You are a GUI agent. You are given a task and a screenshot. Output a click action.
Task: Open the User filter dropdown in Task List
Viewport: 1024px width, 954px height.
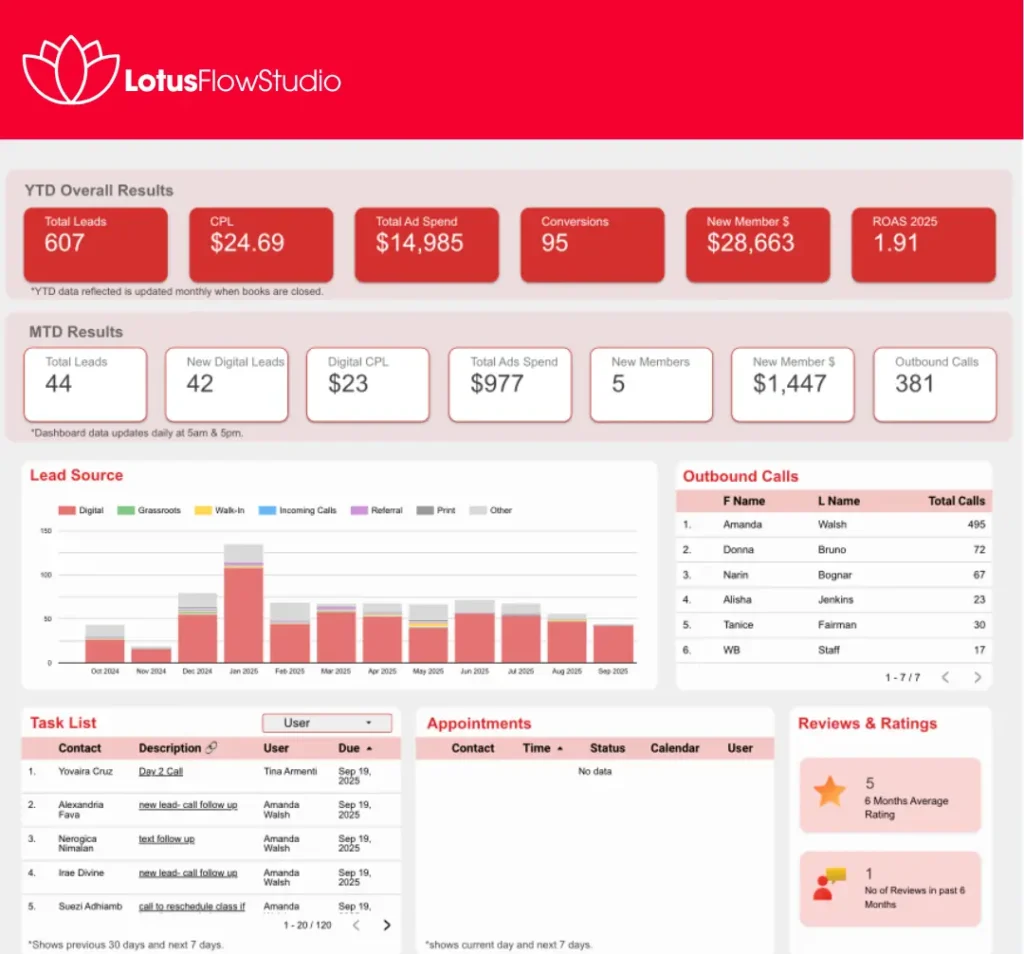[326, 723]
